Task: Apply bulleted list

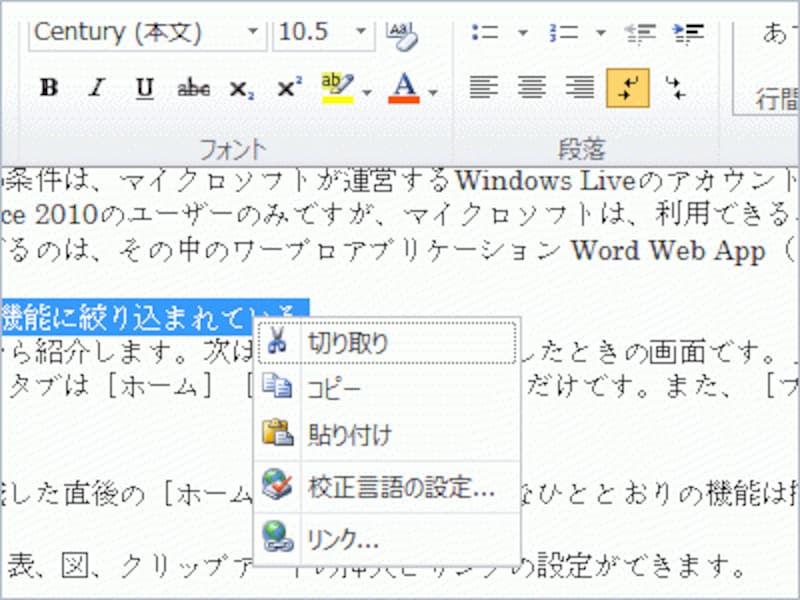Action: coord(485,33)
